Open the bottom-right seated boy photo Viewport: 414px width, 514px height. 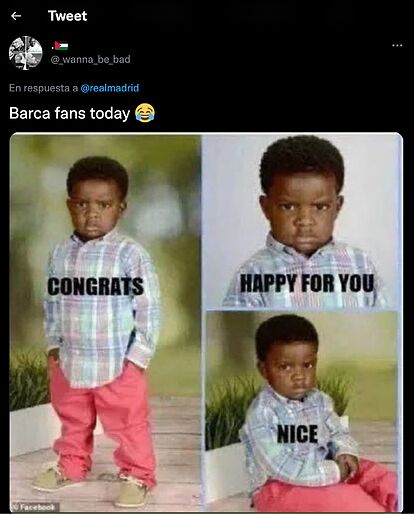(x=302, y=411)
